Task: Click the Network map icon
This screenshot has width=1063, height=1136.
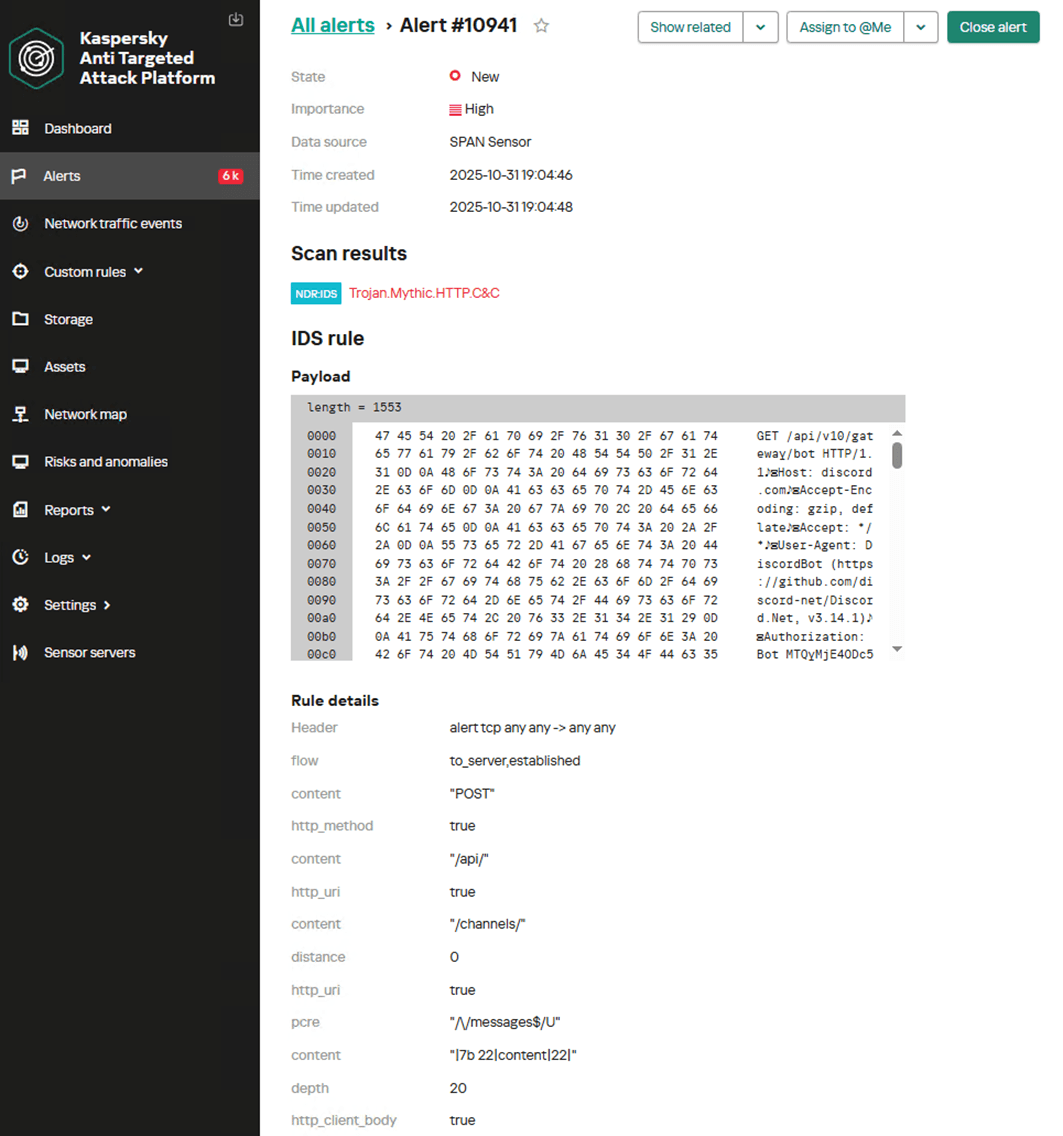Action: [x=20, y=414]
